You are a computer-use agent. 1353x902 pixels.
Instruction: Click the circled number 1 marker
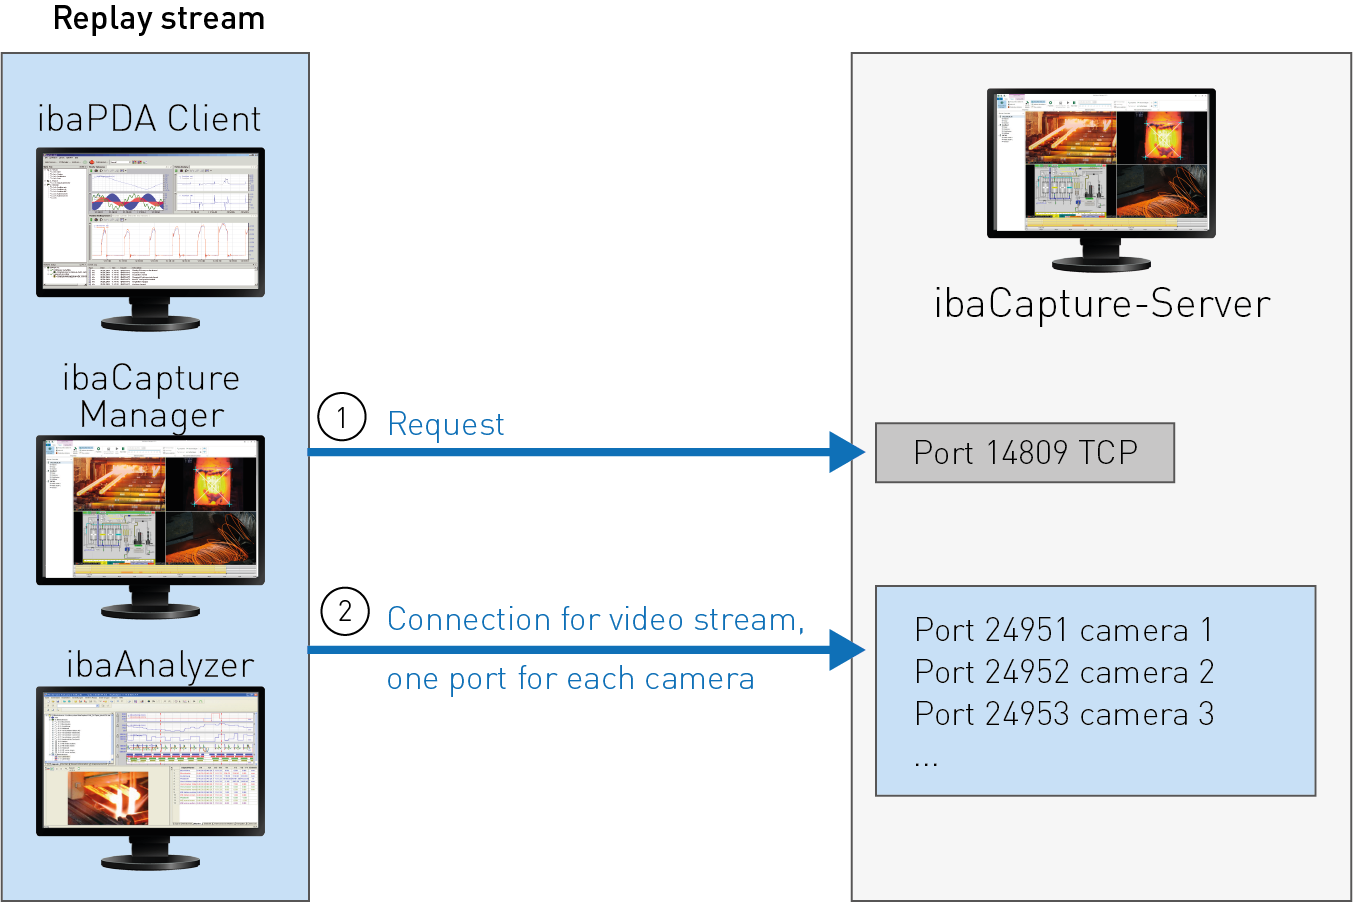click(342, 417)
